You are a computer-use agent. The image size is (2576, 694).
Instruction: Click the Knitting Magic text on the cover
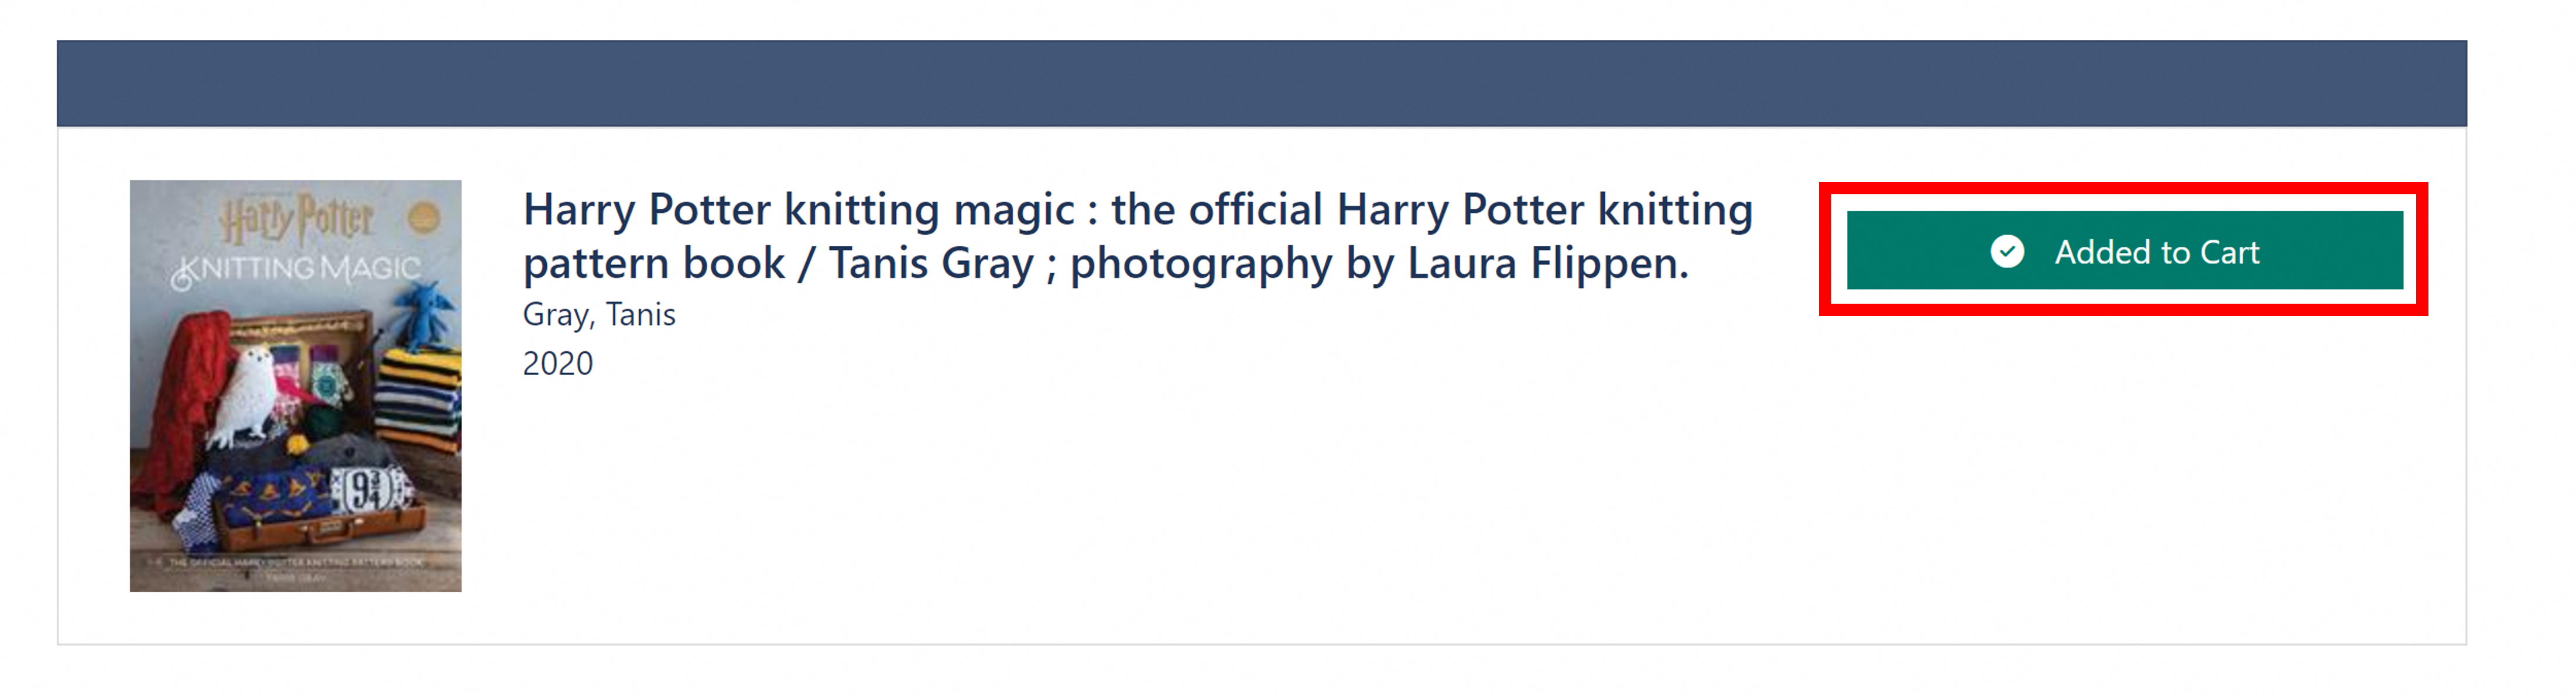(297, 269)
